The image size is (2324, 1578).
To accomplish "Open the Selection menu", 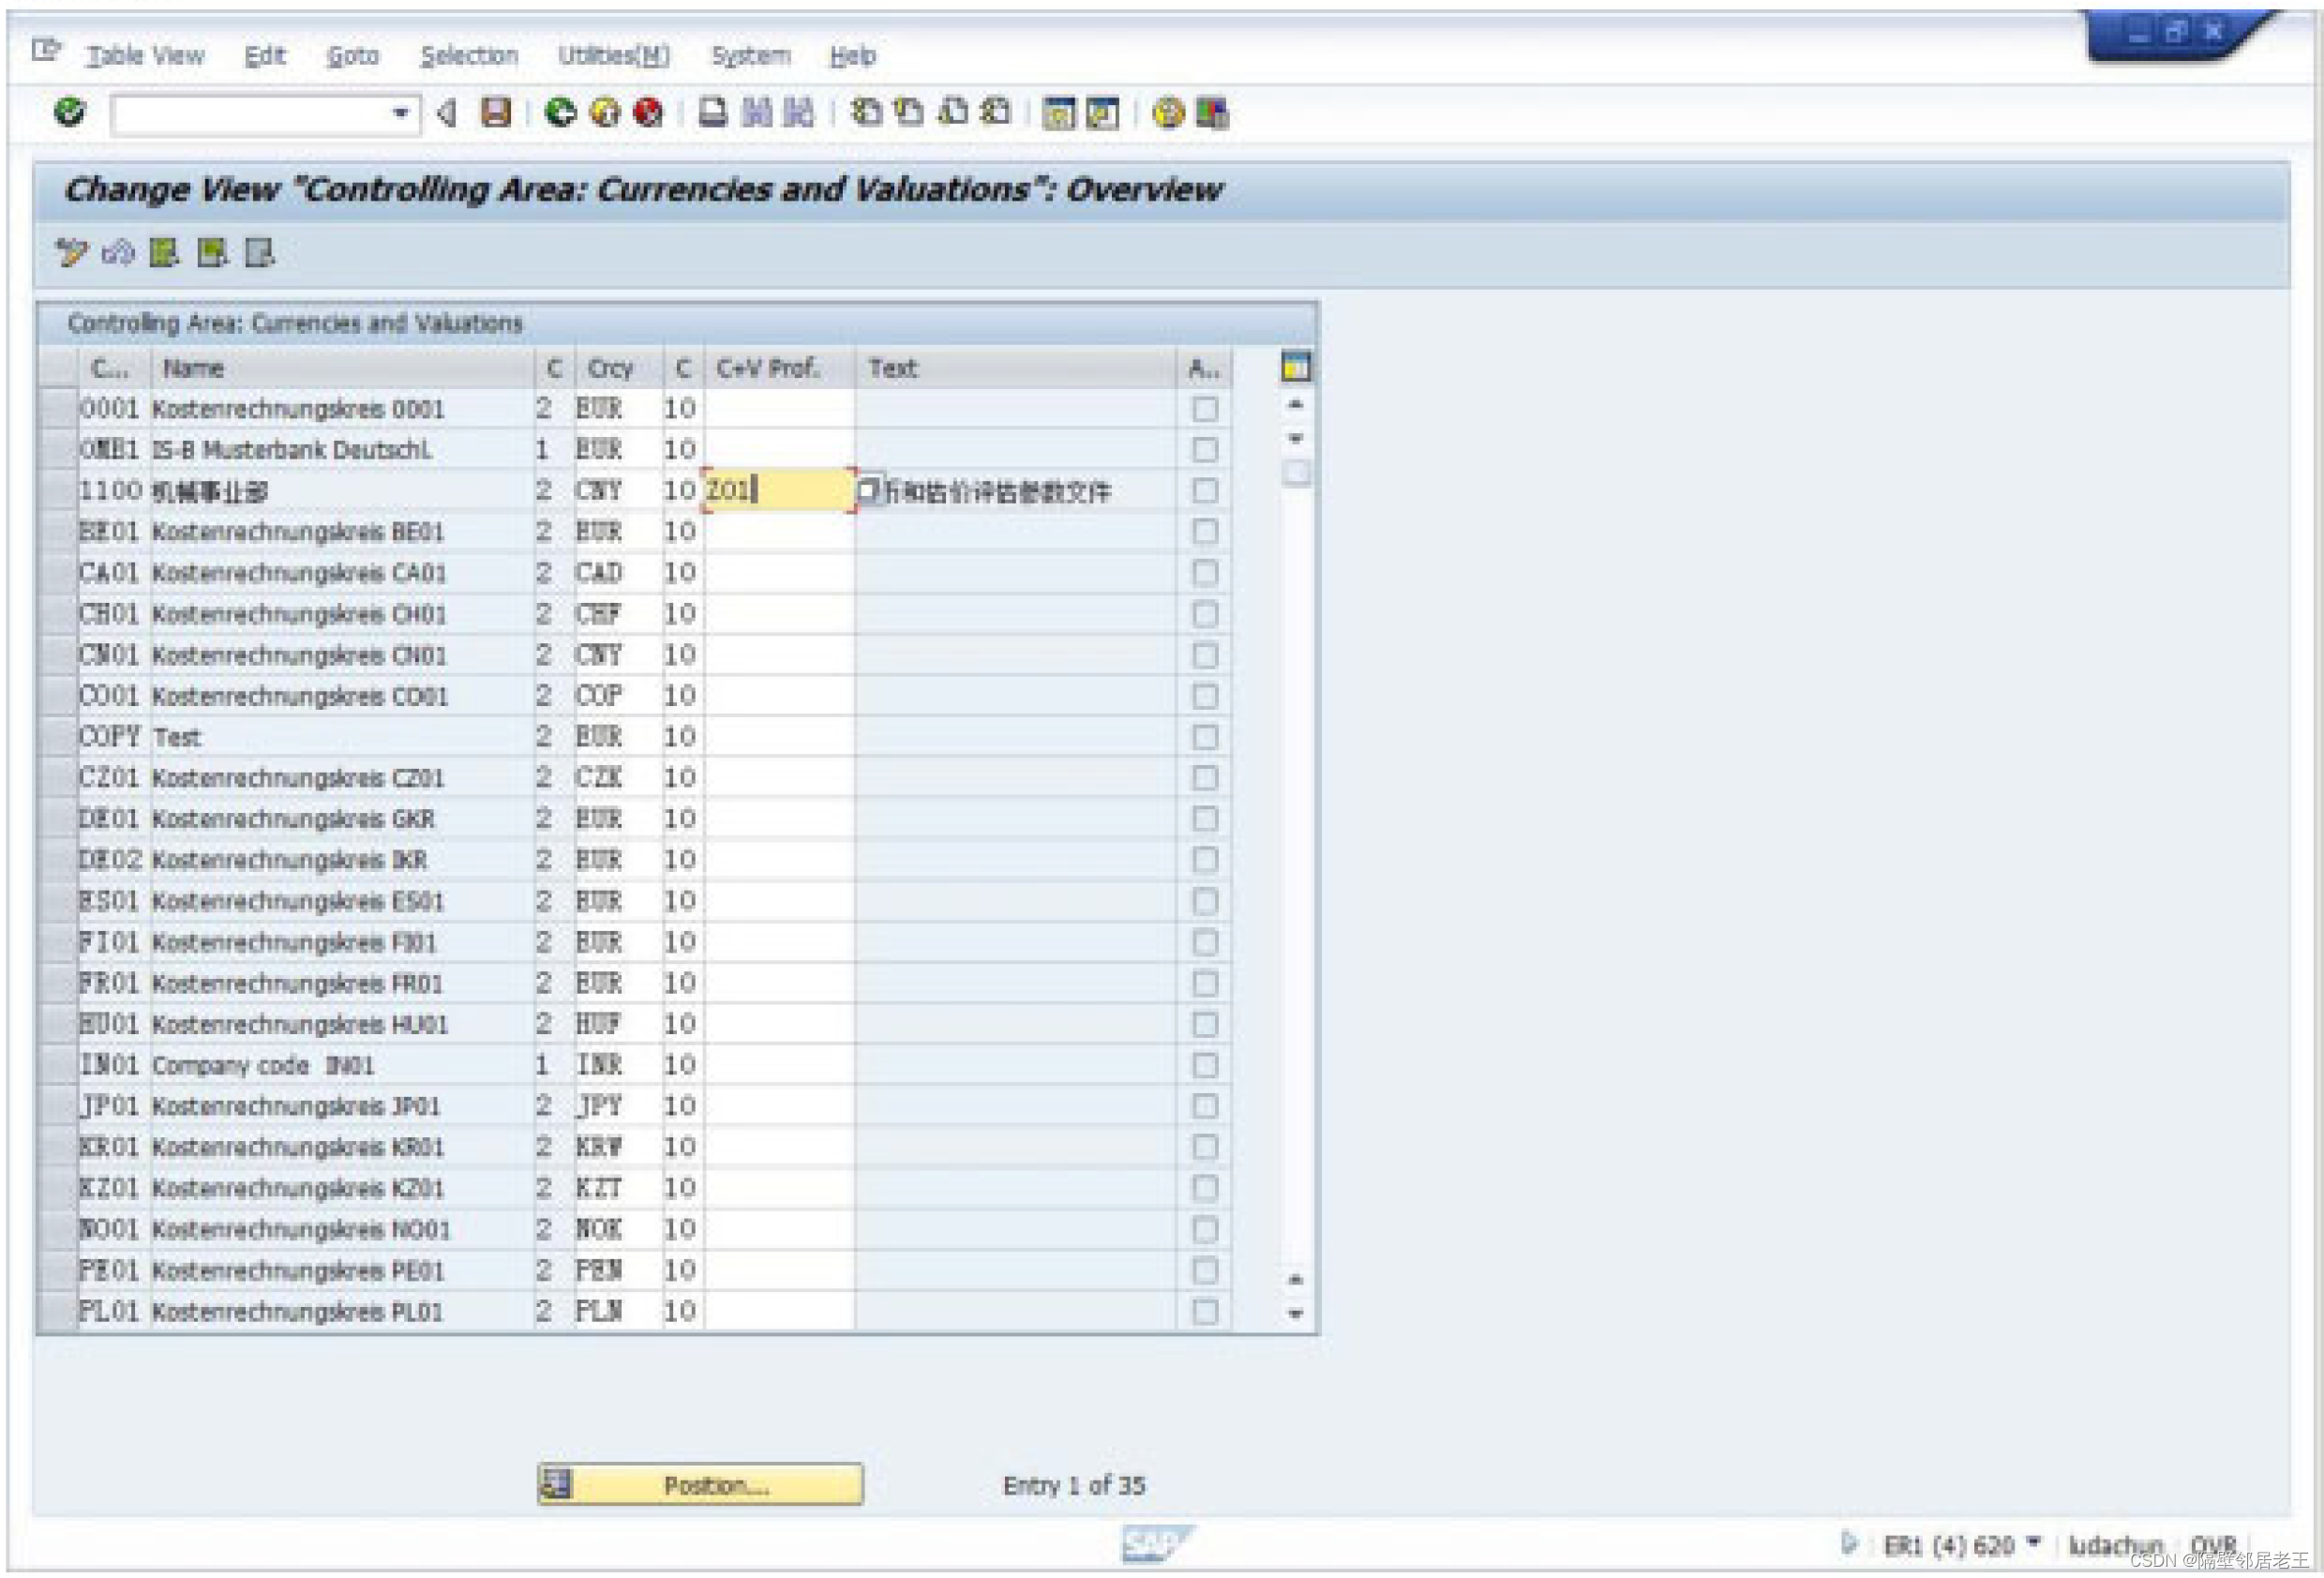I will click(469, 56).
